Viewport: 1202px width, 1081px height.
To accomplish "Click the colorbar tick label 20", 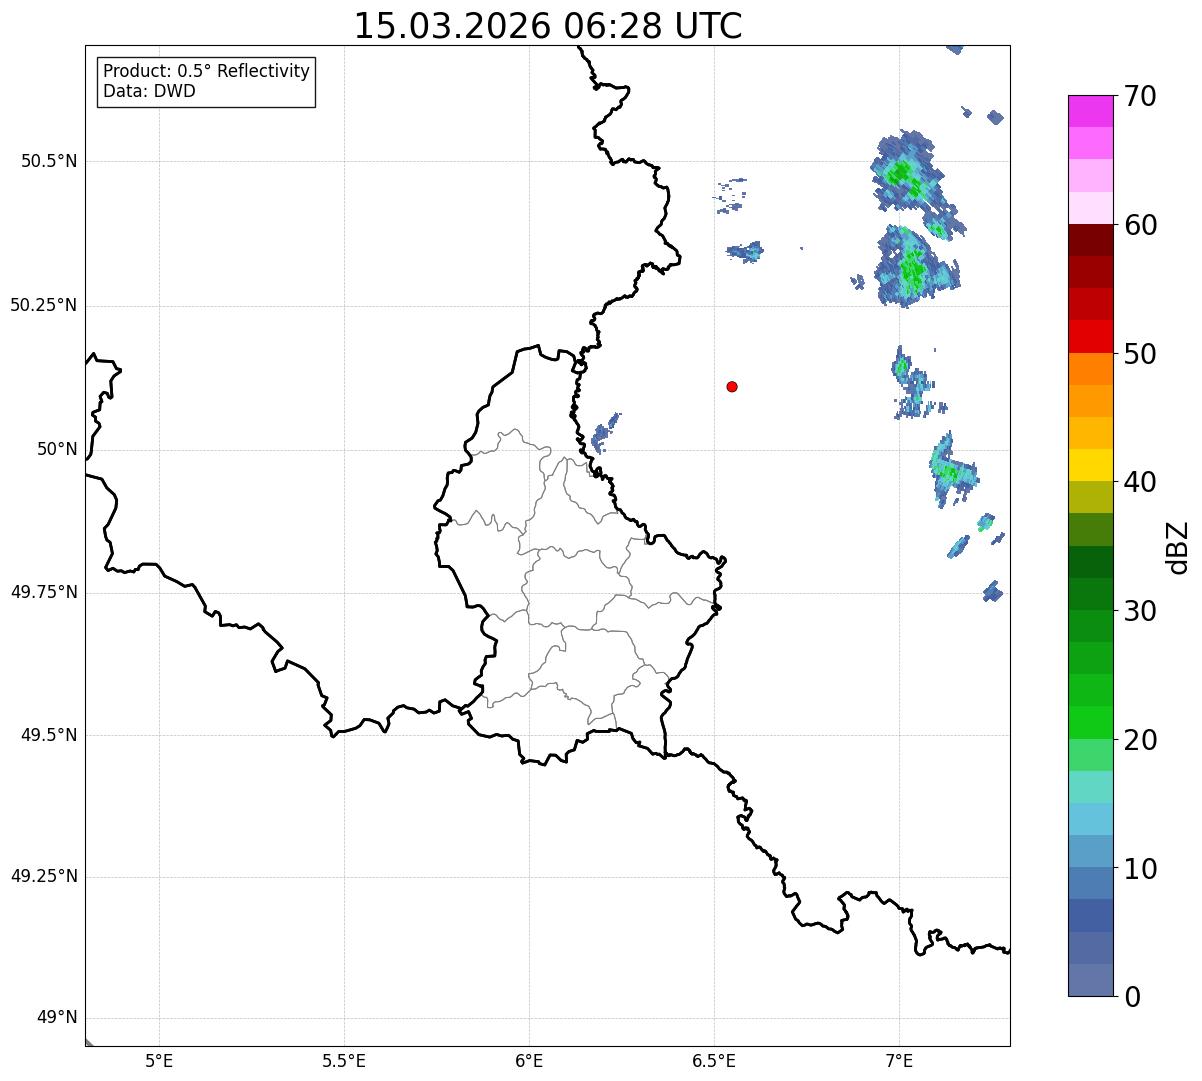I will point(1140,740).
